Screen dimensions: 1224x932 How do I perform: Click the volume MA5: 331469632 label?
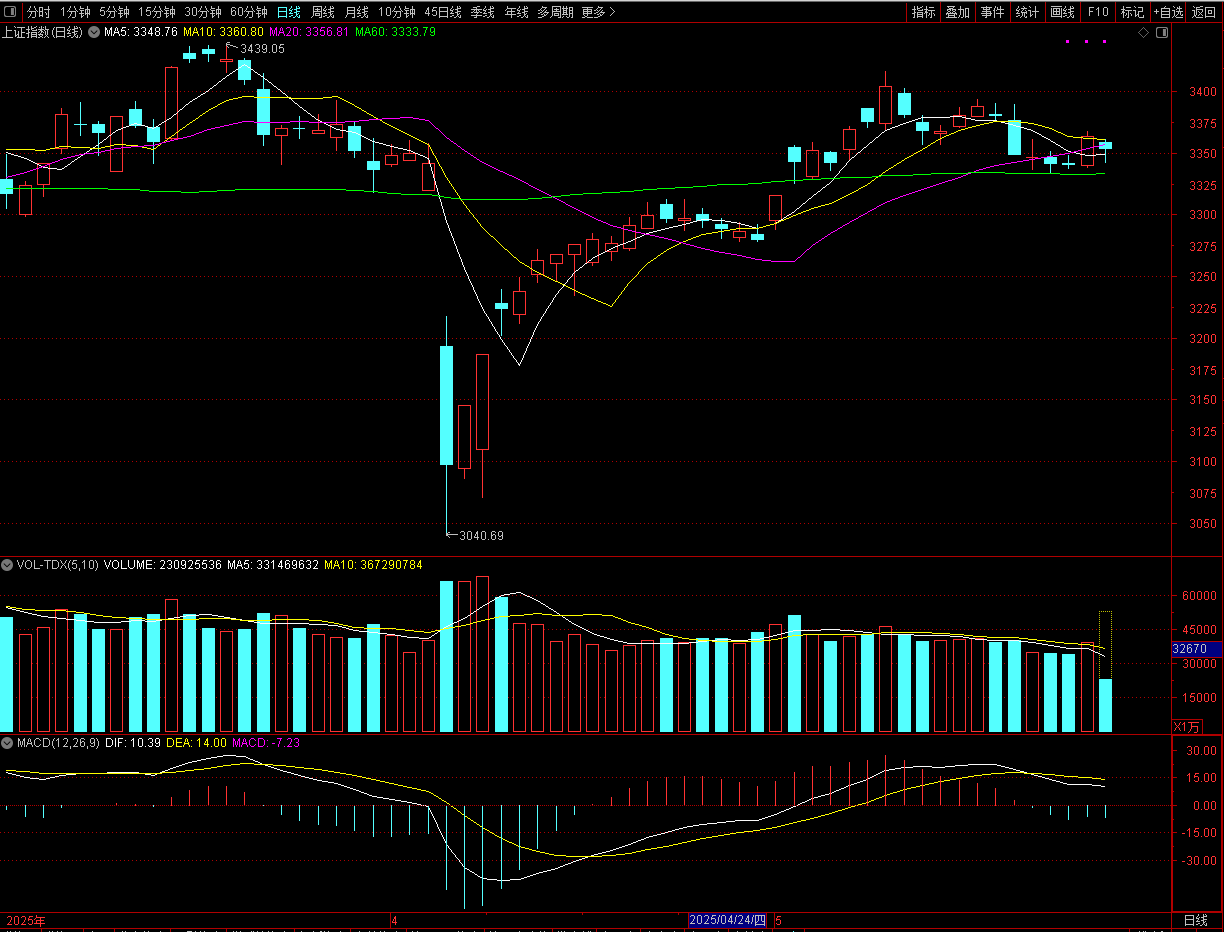point(272,565)
